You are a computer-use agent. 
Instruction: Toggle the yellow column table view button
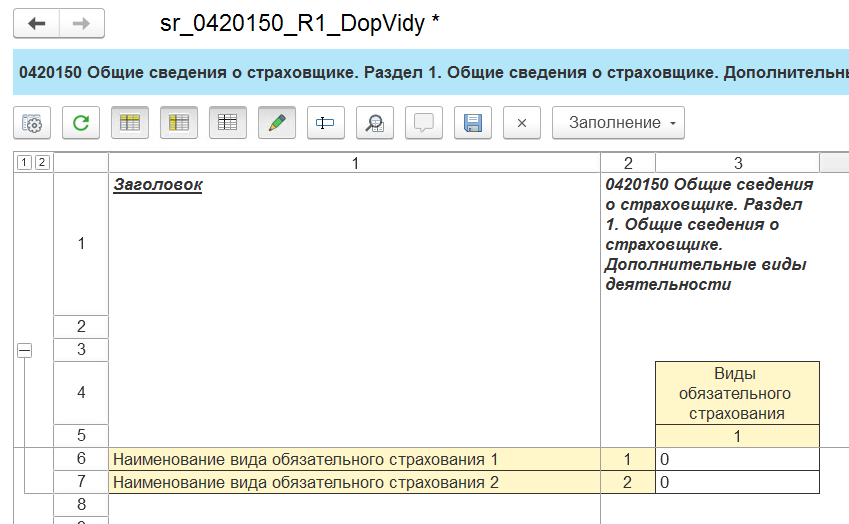coord(179,123)
